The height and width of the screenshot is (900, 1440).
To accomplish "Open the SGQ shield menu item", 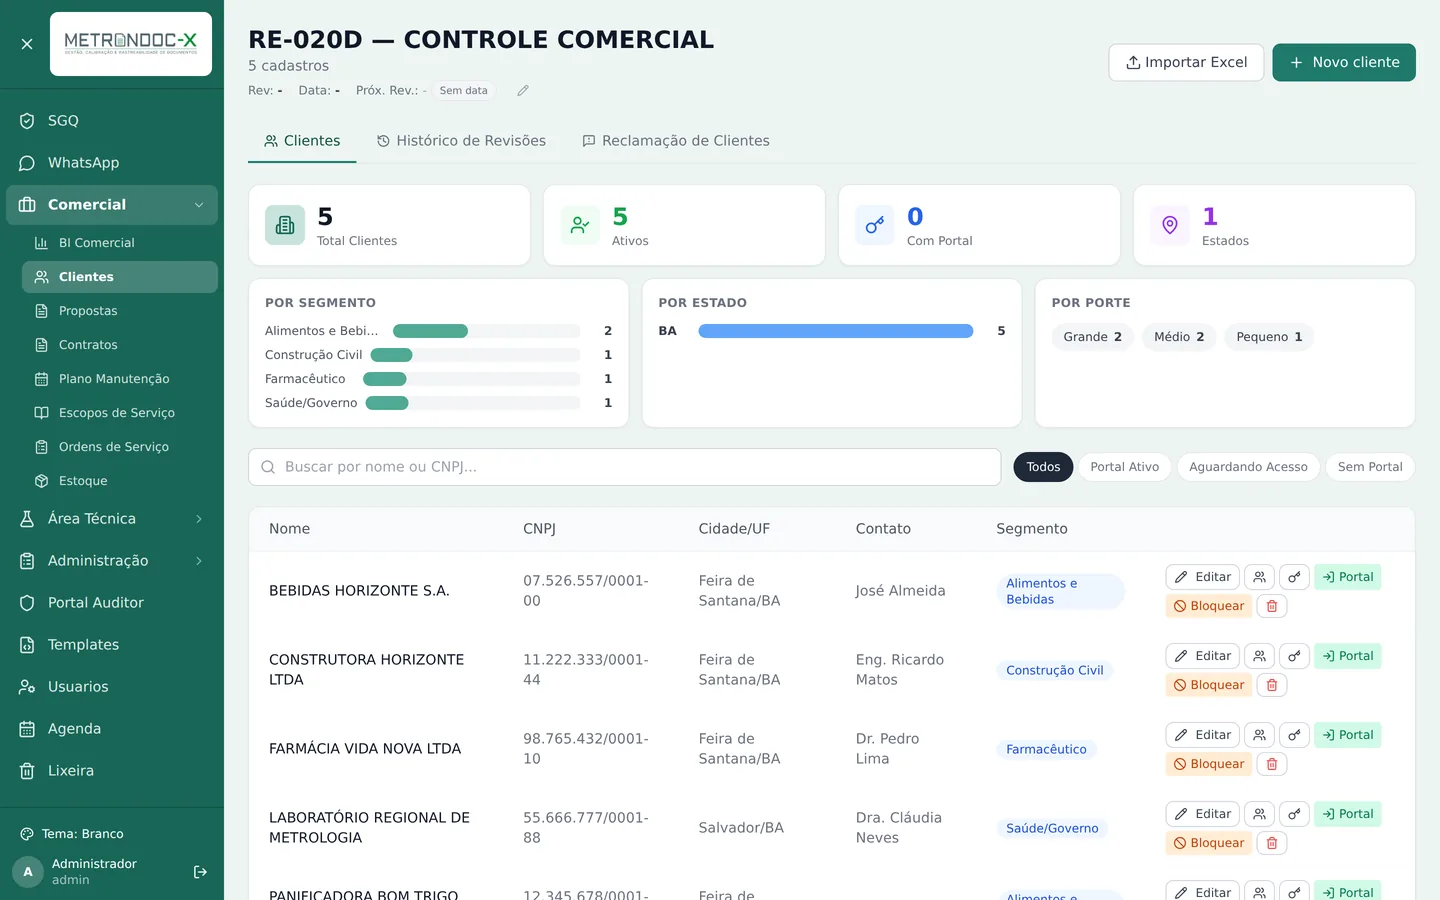I will pos(112,121).
